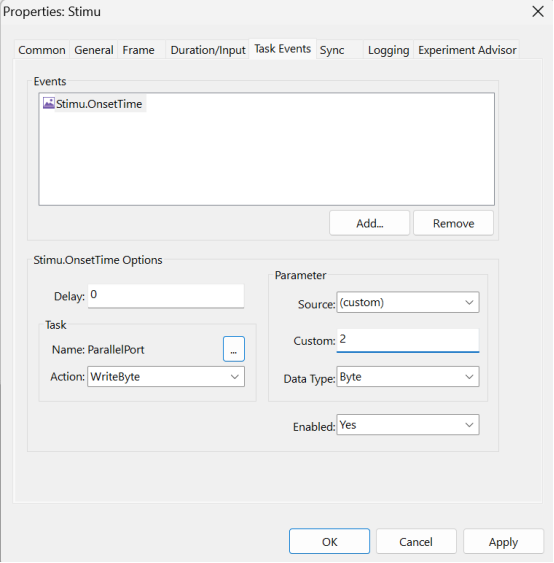This screenshot has height=563, width=554.
Task: Click the Add... button
Action: coord(369,223)
